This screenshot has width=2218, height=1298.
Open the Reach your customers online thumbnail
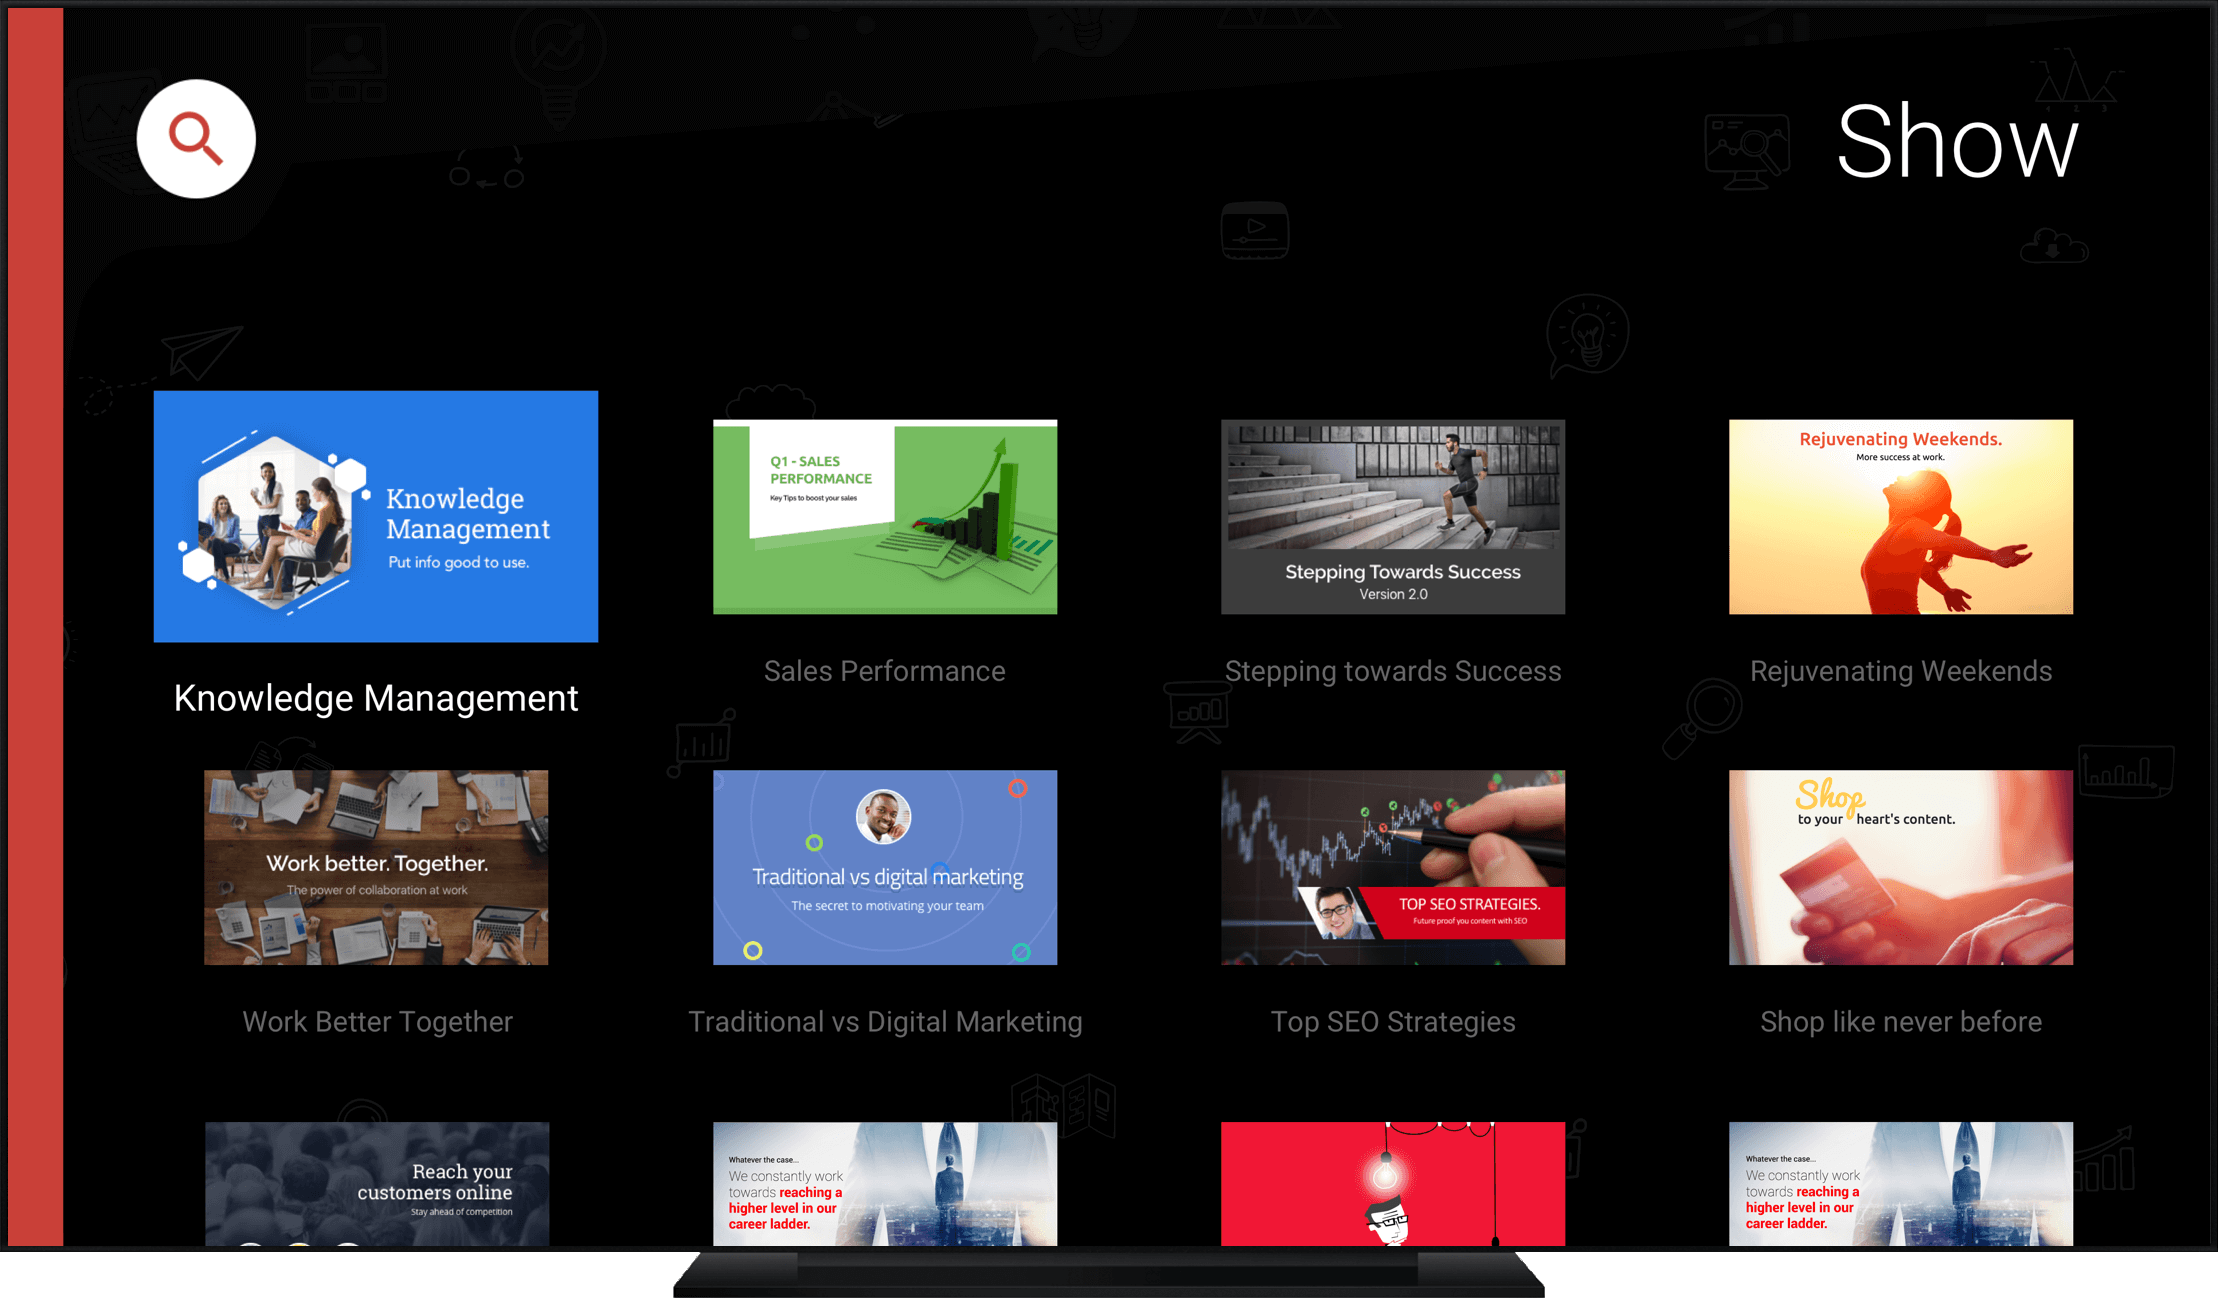(377, 1183)
